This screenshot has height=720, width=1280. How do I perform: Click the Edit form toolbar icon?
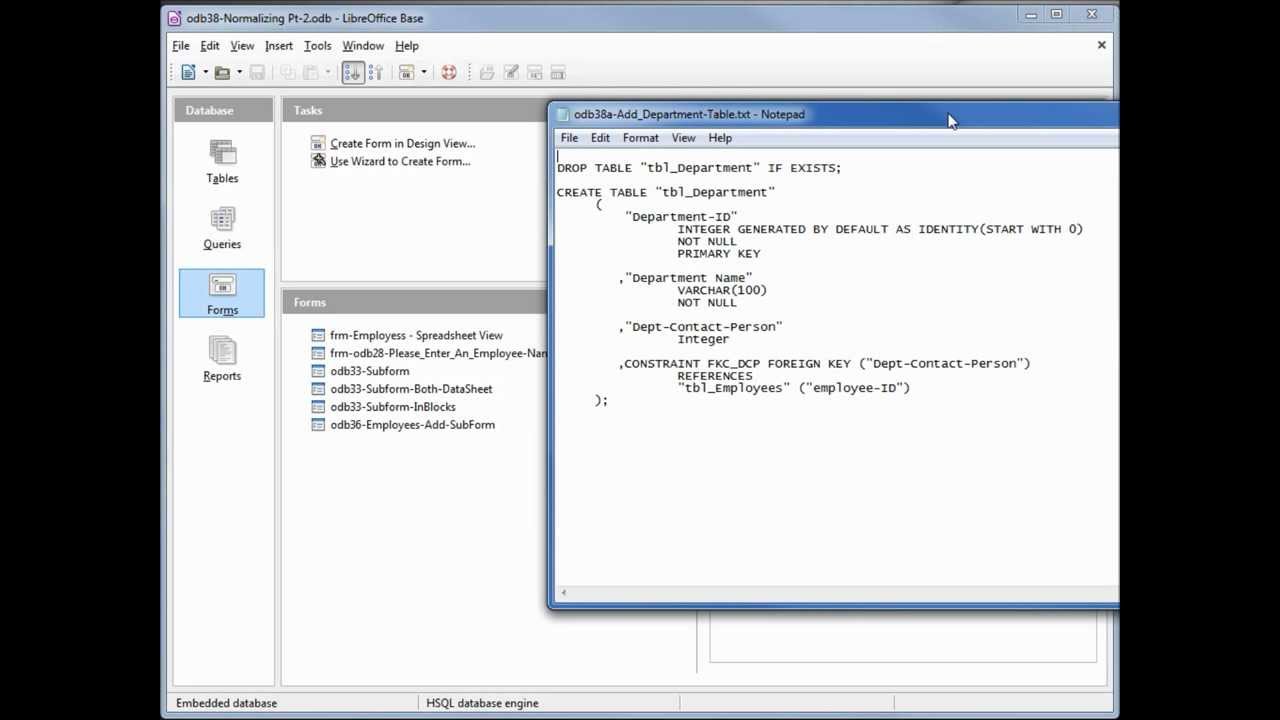tap(511, 72)
